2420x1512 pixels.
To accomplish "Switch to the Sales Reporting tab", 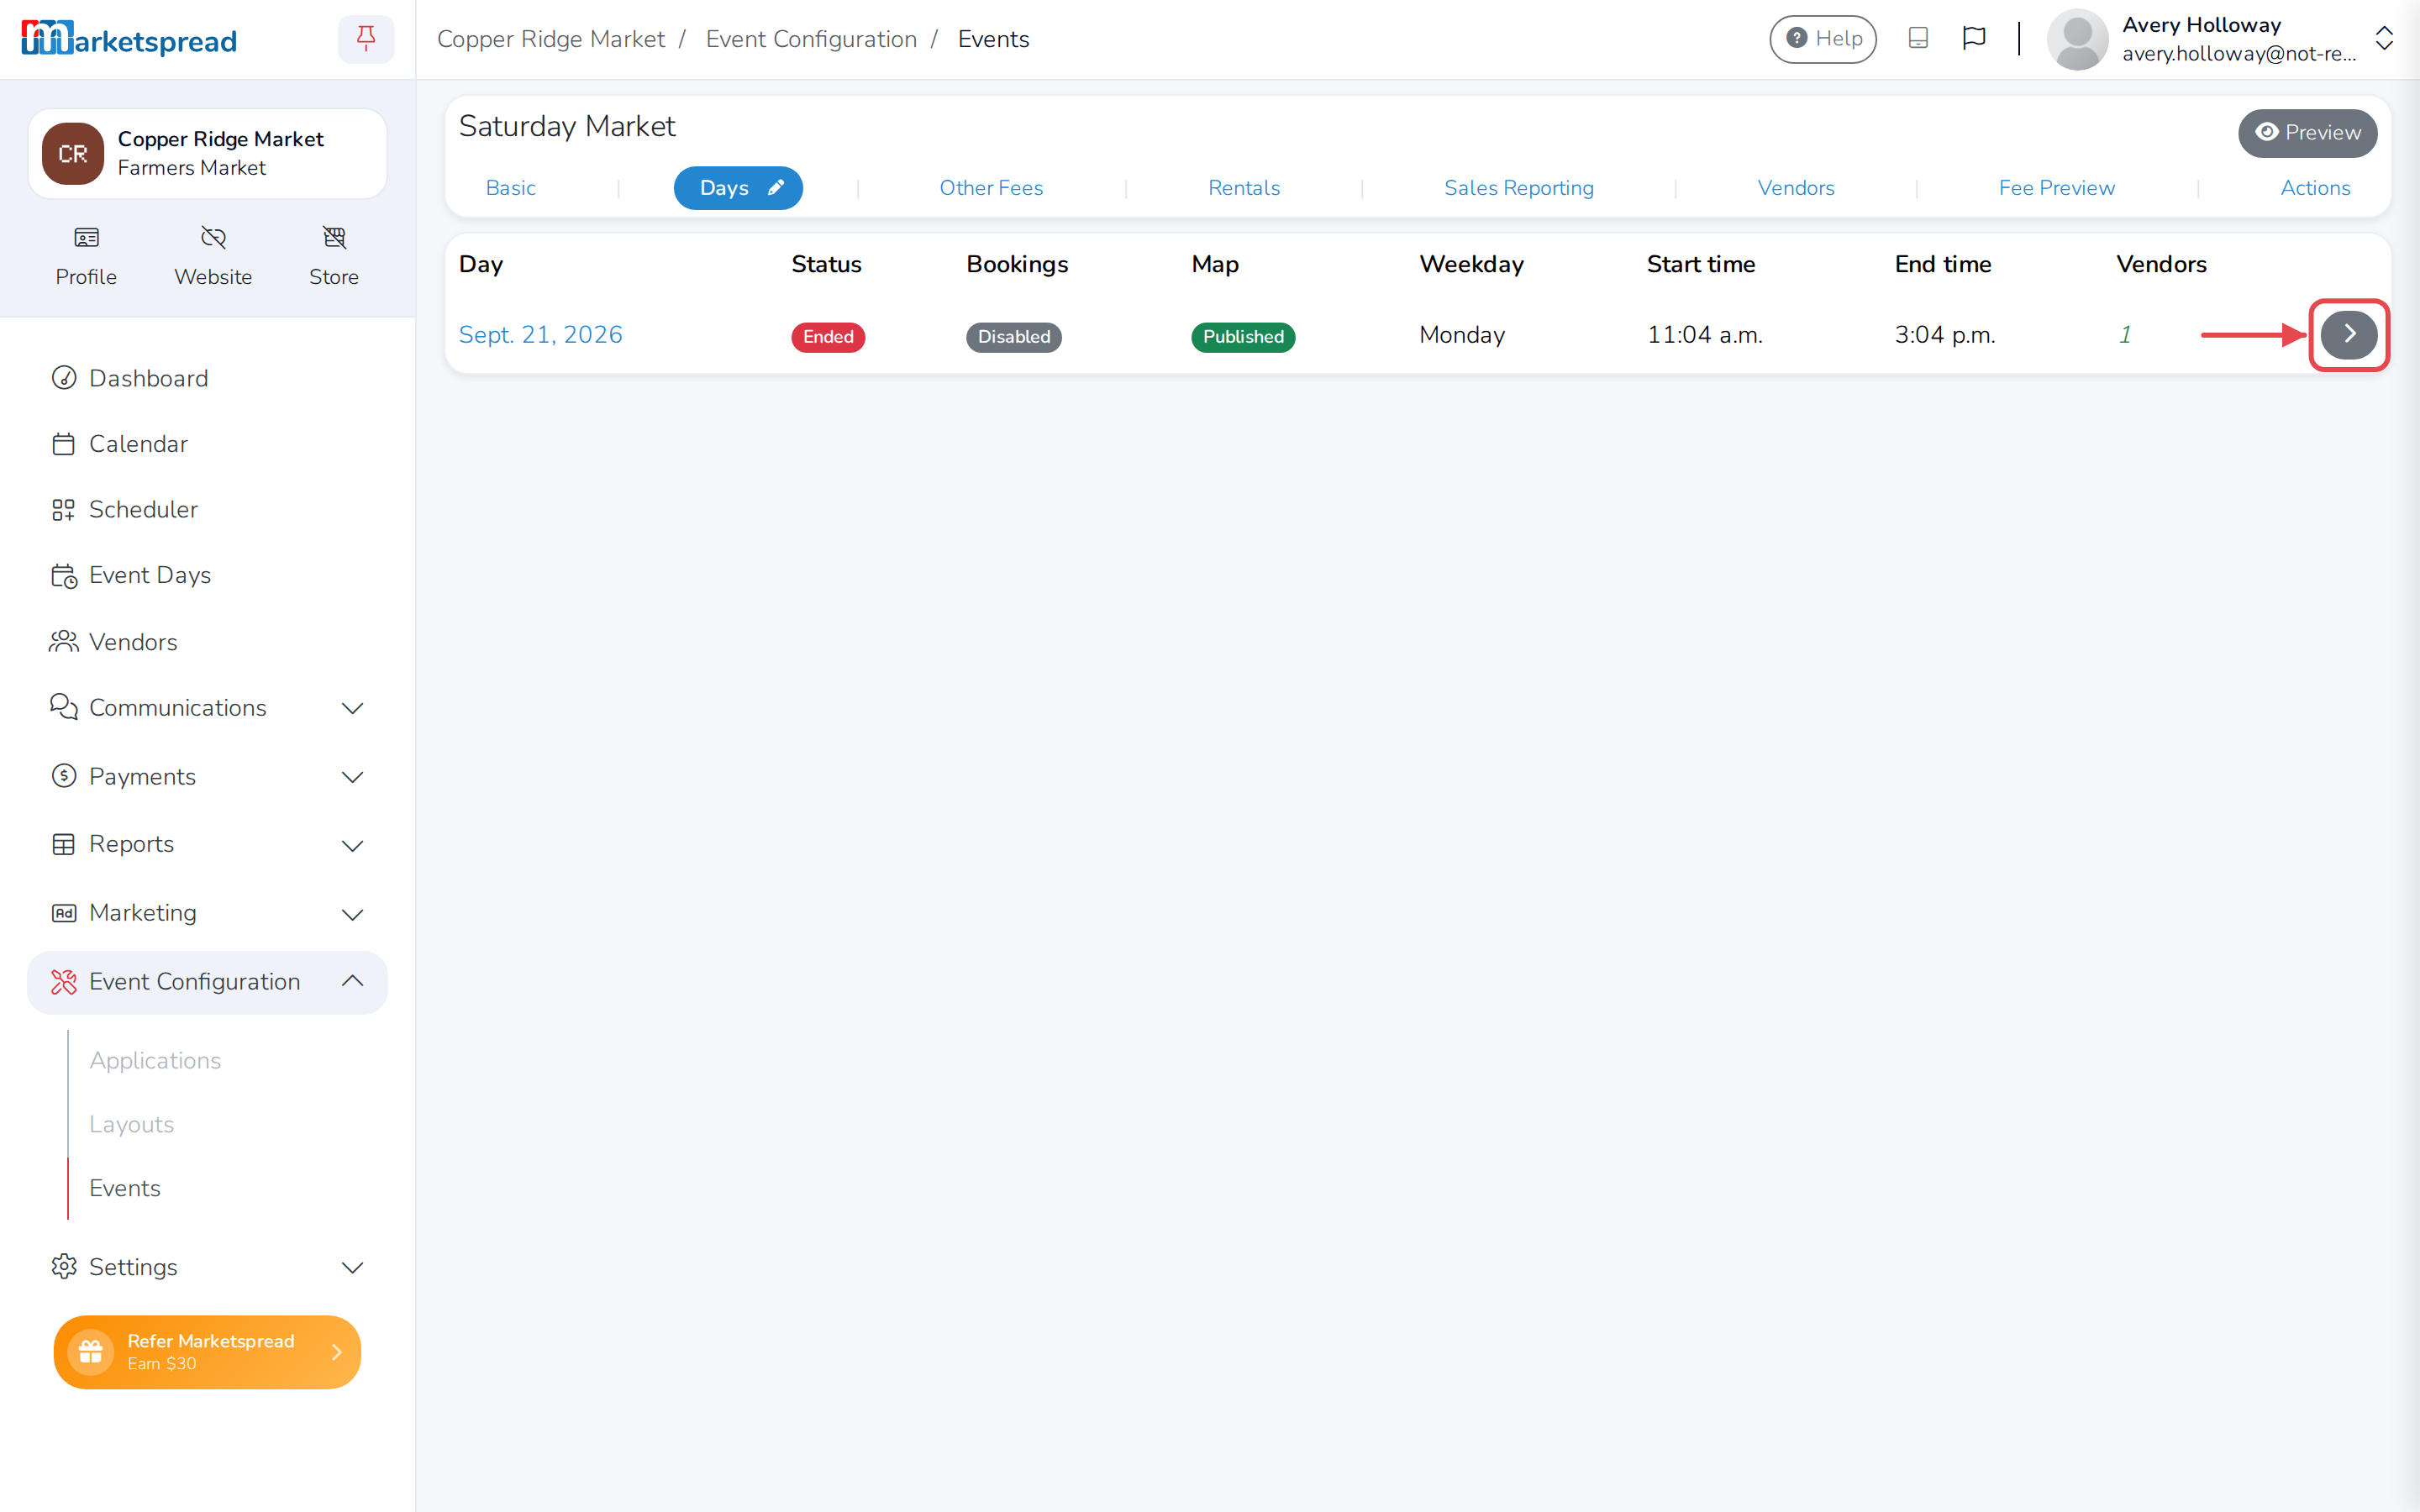I will [x=1519, y=188].
